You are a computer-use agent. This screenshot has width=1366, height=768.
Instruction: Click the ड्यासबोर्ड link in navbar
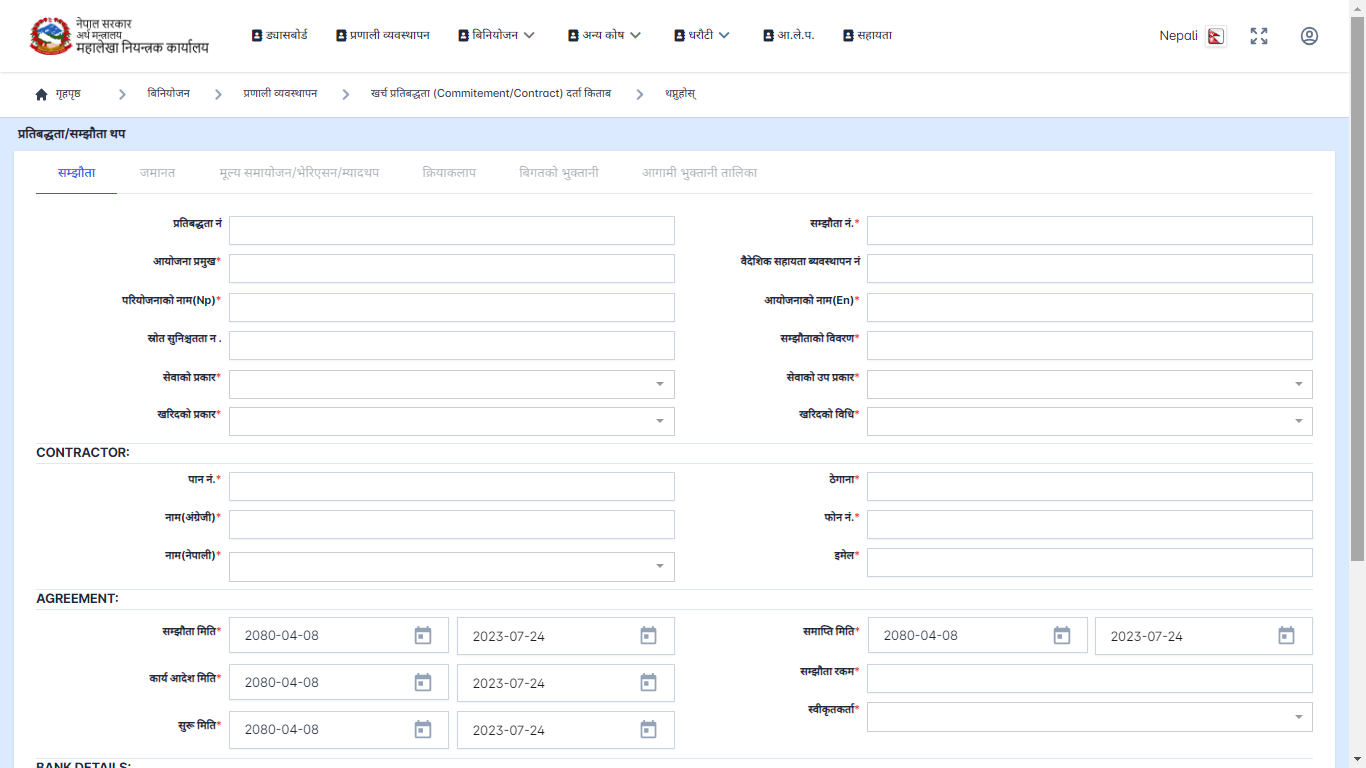point(279,35)
